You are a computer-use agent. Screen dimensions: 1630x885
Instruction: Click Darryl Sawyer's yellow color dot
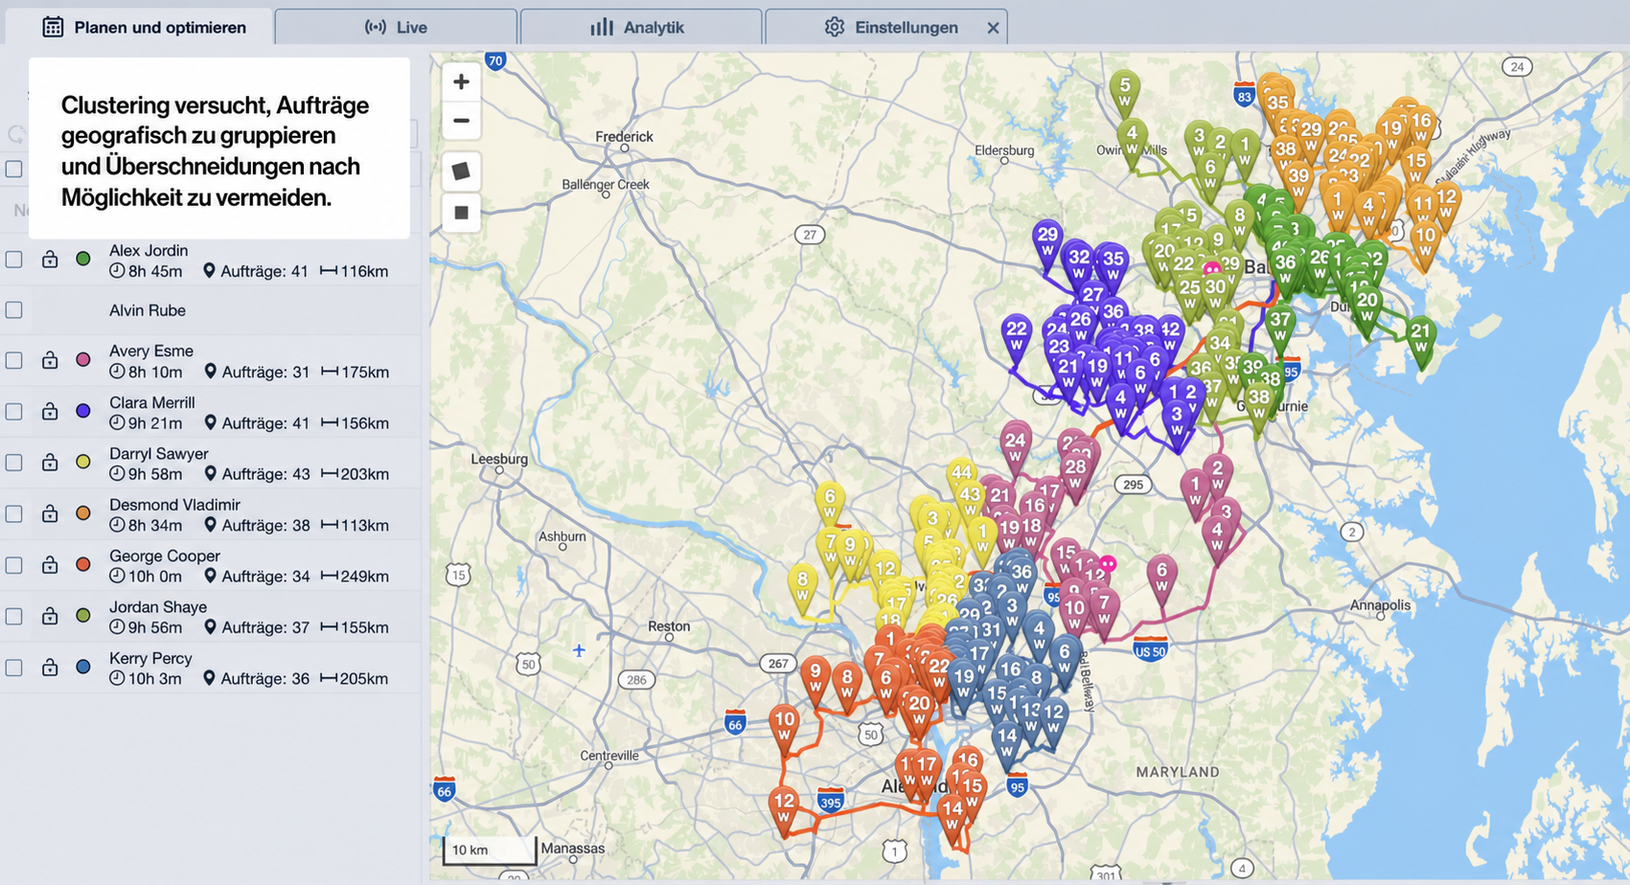coord(83,462)
